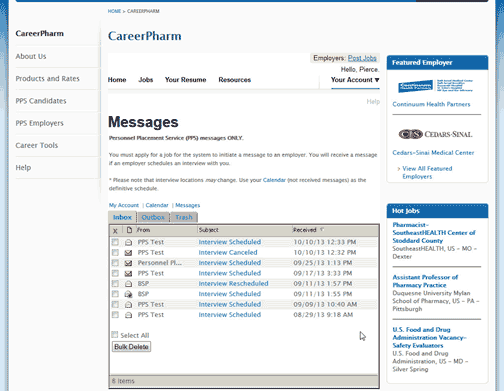Open PPS Candidates in the left sidebar
The width and height of the screenshot is (504, 391).
click(x=41, y=101)
